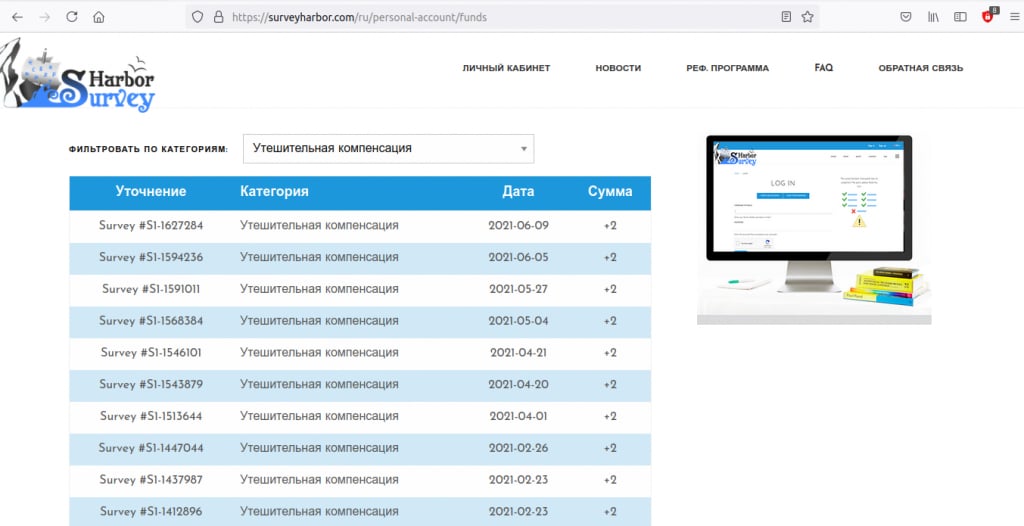Click the Уточнение column header
This screenshot has height=526, width=1024.
coord(151,191)
